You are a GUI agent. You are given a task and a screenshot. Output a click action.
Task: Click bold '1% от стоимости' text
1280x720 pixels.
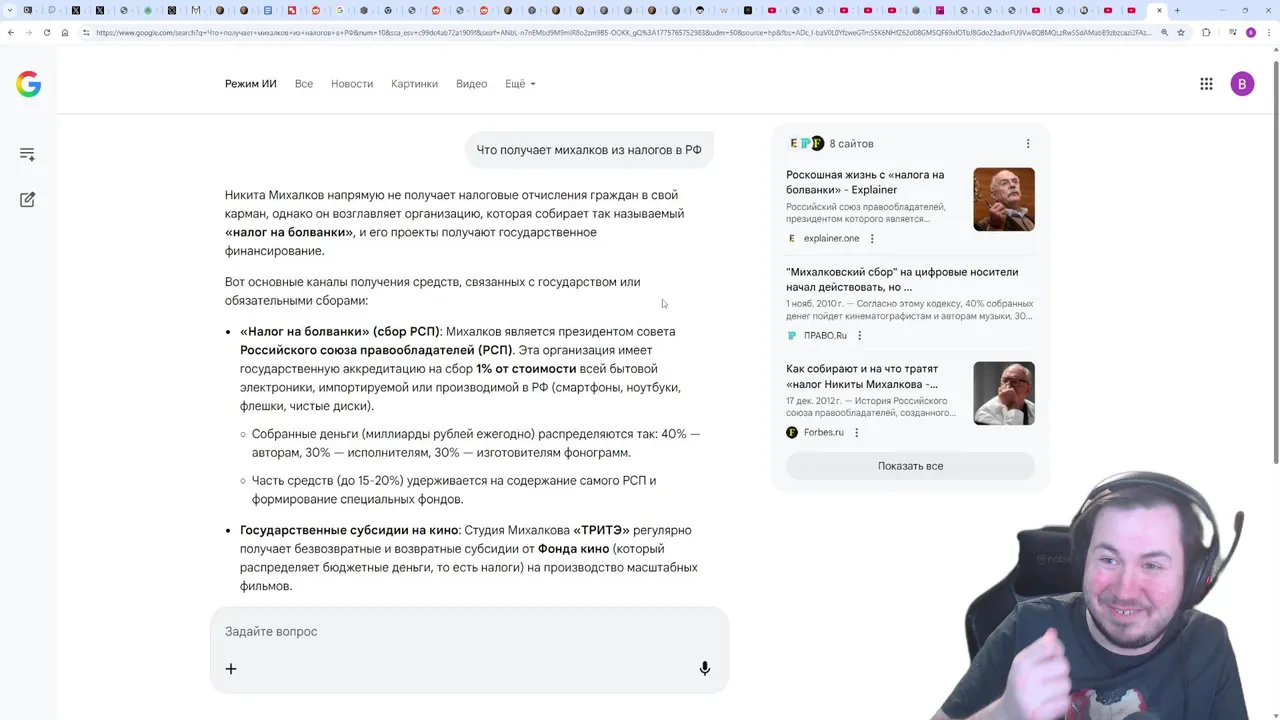[x=526, y=369]
